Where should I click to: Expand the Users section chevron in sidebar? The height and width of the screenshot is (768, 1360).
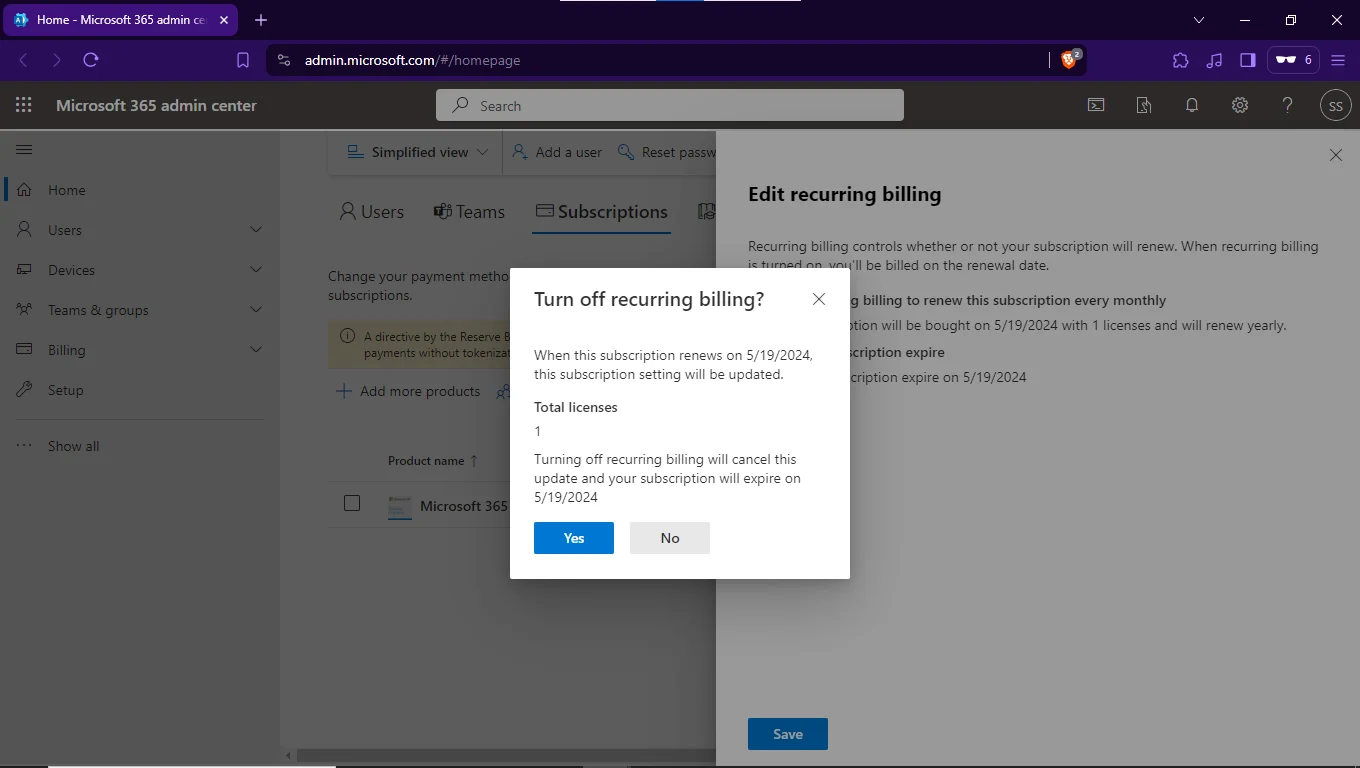(256, 230)
